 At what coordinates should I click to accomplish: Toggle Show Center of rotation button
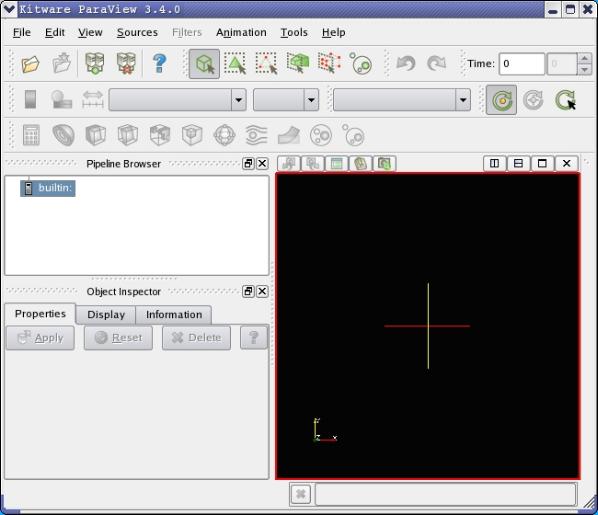click(501, 100)
